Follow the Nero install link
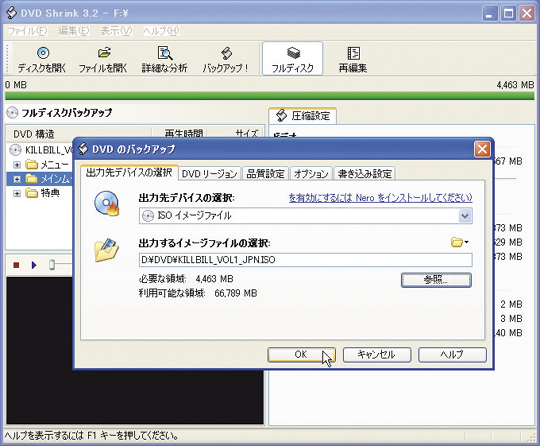The image size is (540, 446). click(380, 198)
